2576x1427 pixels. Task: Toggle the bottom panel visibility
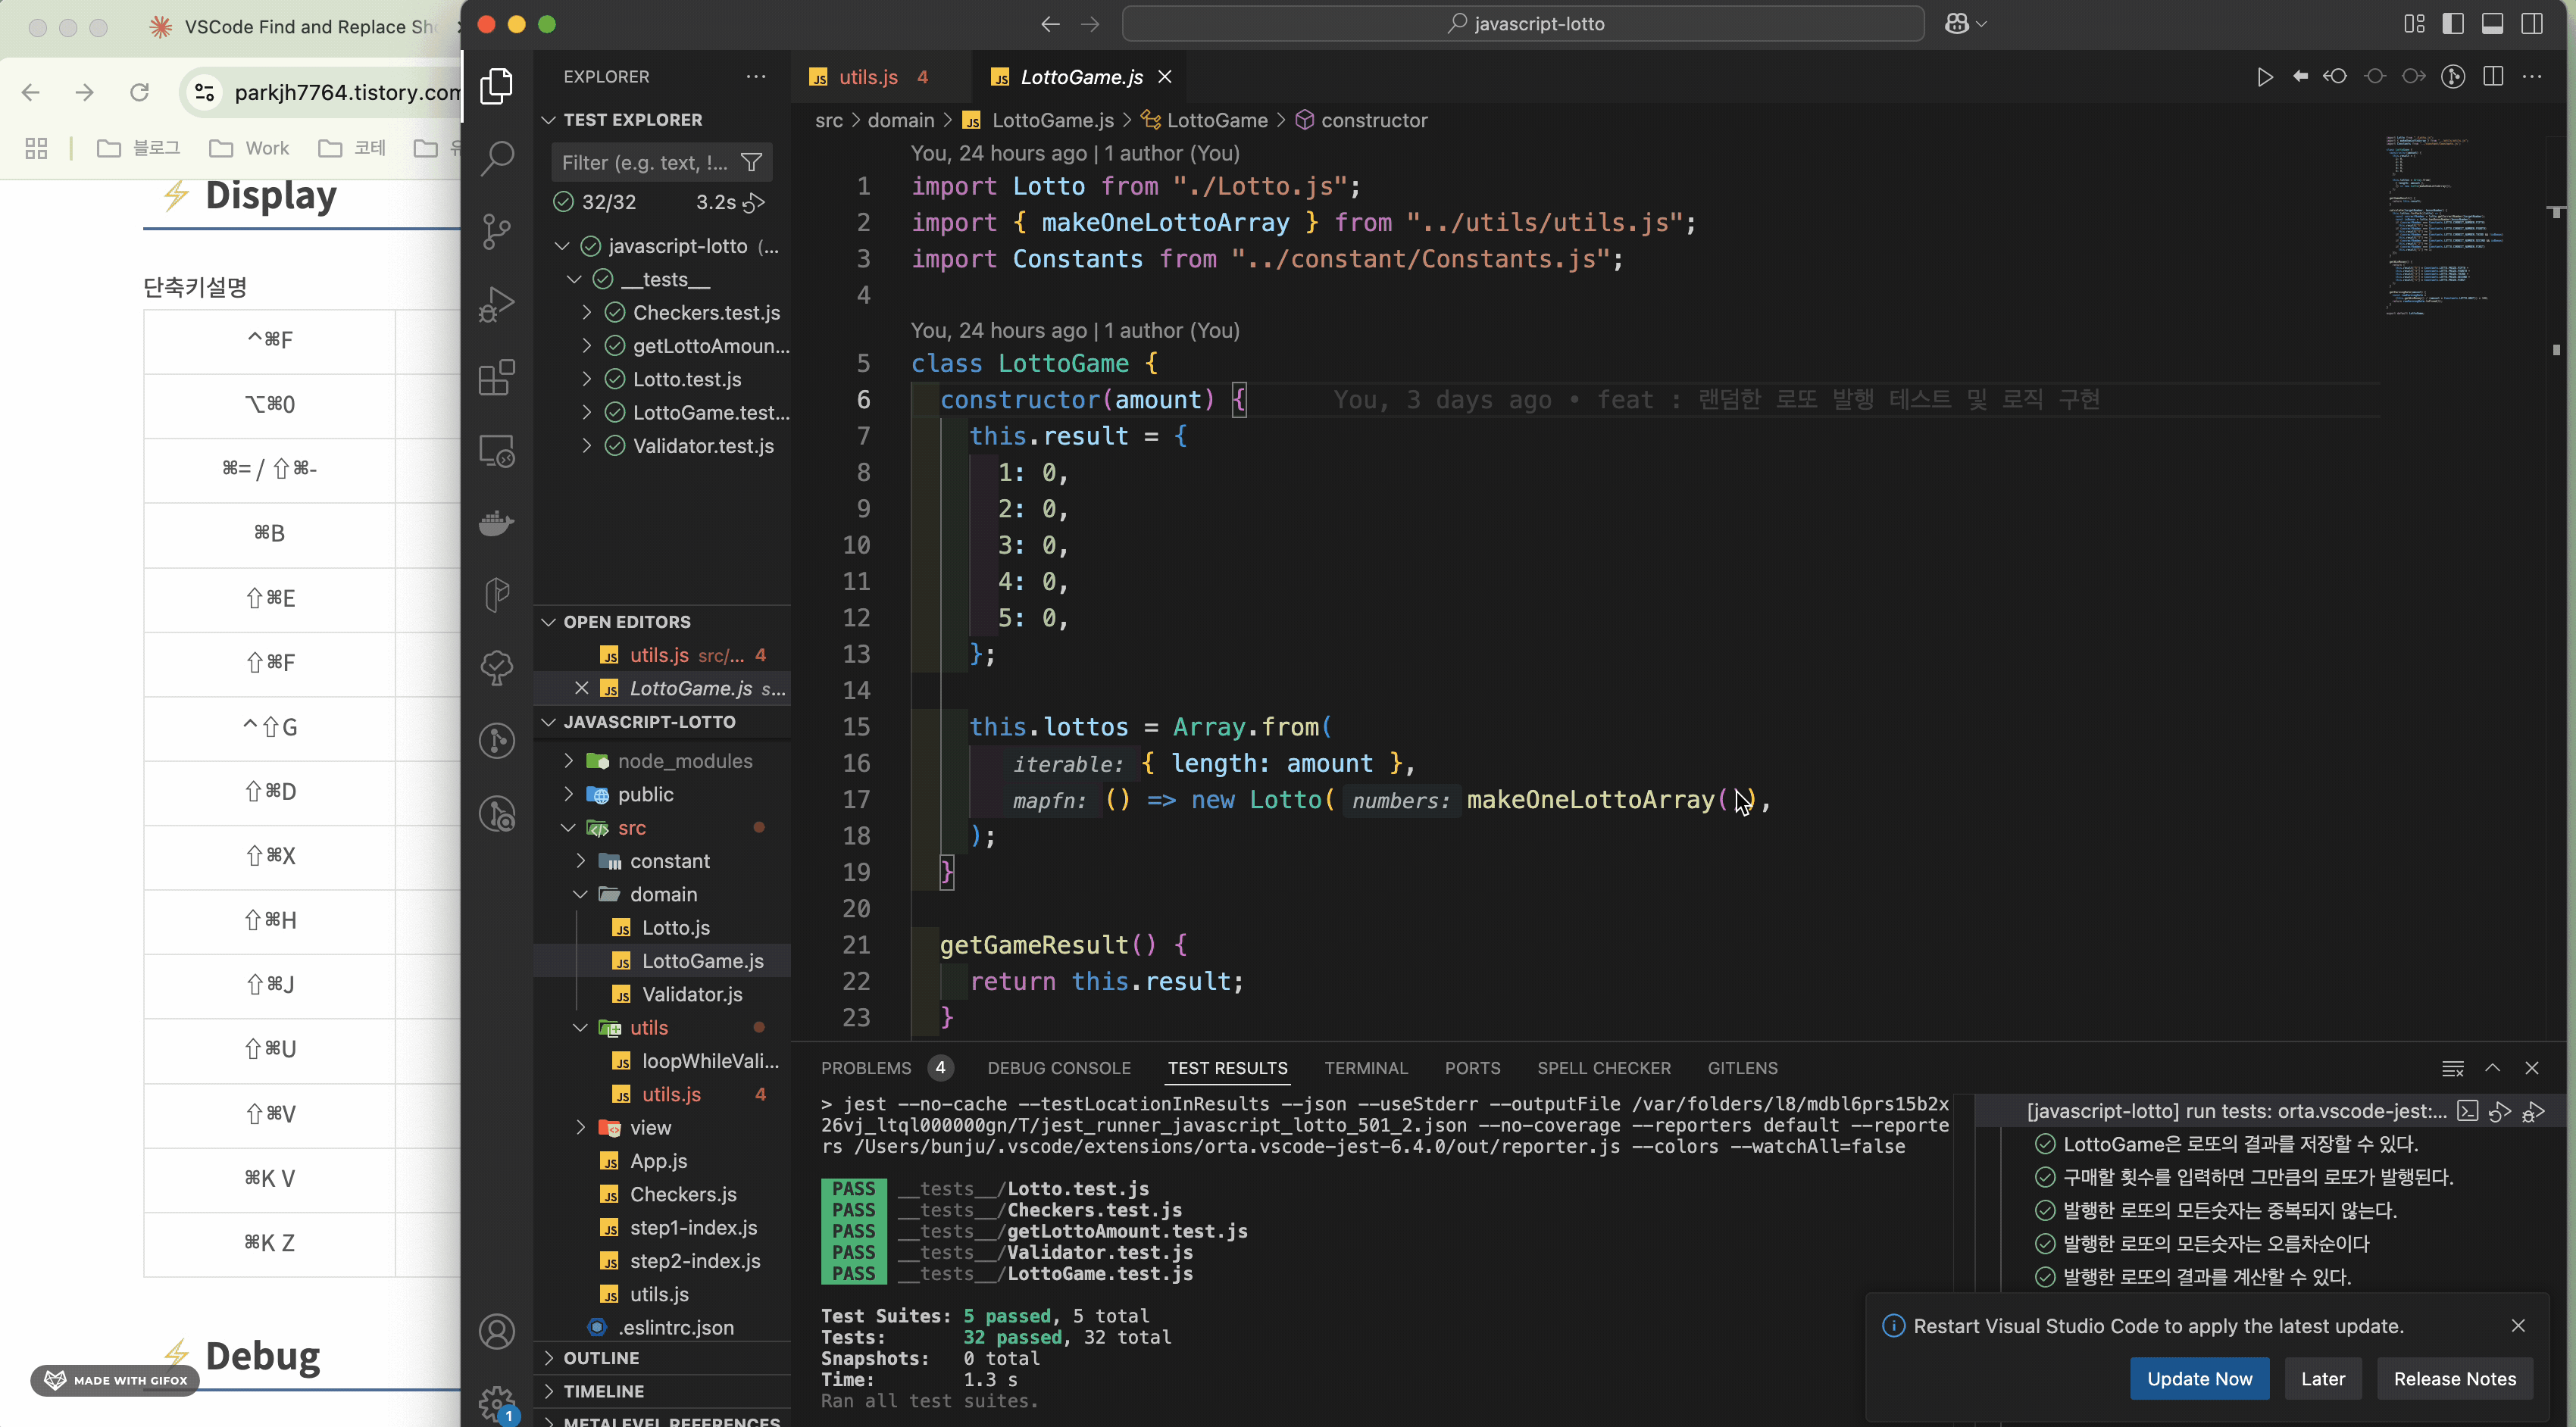click(2493, 24)
